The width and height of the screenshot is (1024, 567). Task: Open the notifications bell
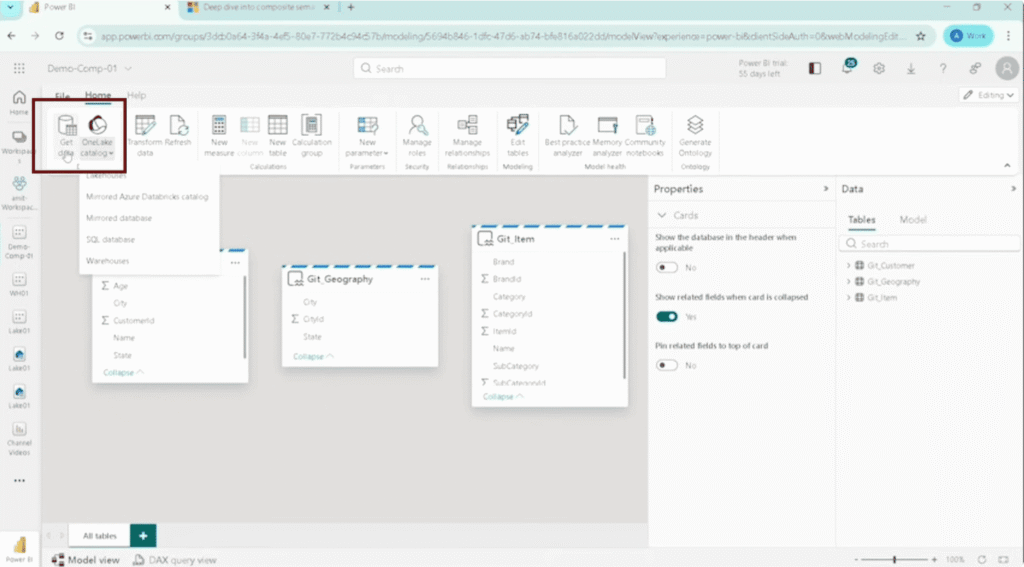[x=848, y=67]
